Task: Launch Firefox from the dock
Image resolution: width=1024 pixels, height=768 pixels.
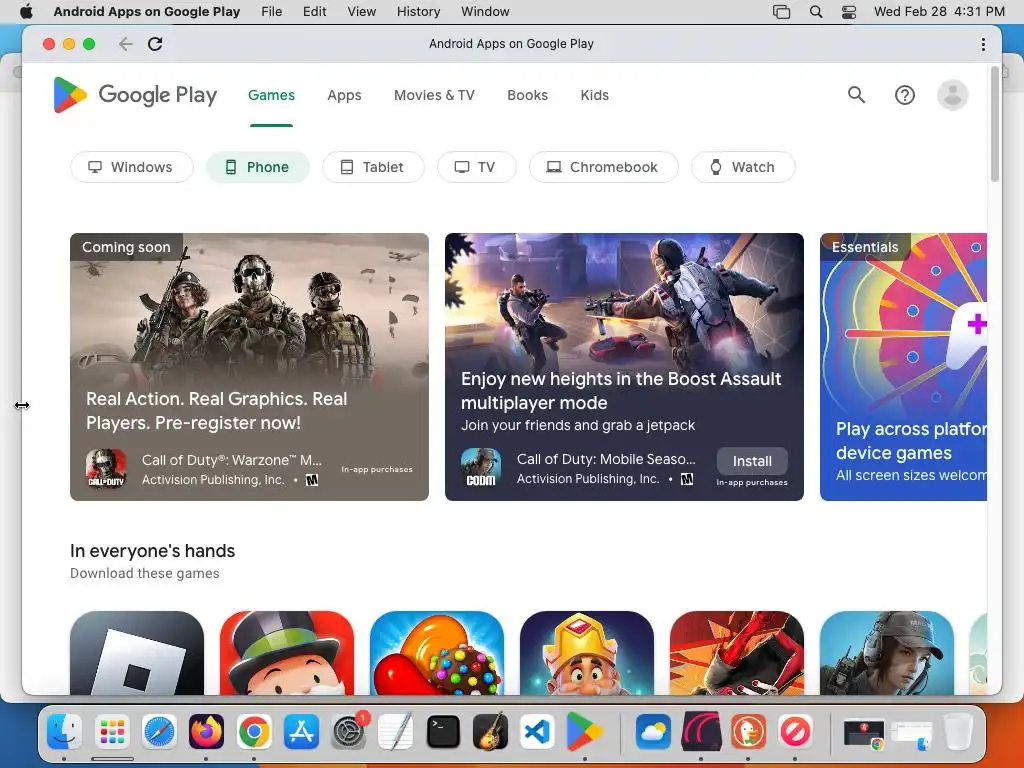Action: pos(206,731)
